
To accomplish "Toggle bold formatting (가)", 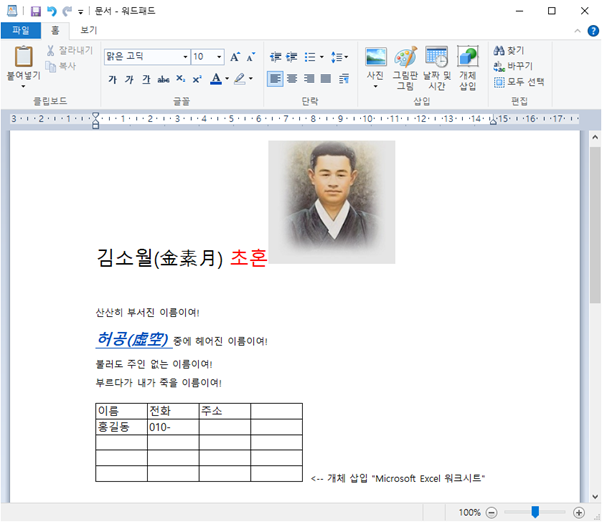I will coord(112,79).
